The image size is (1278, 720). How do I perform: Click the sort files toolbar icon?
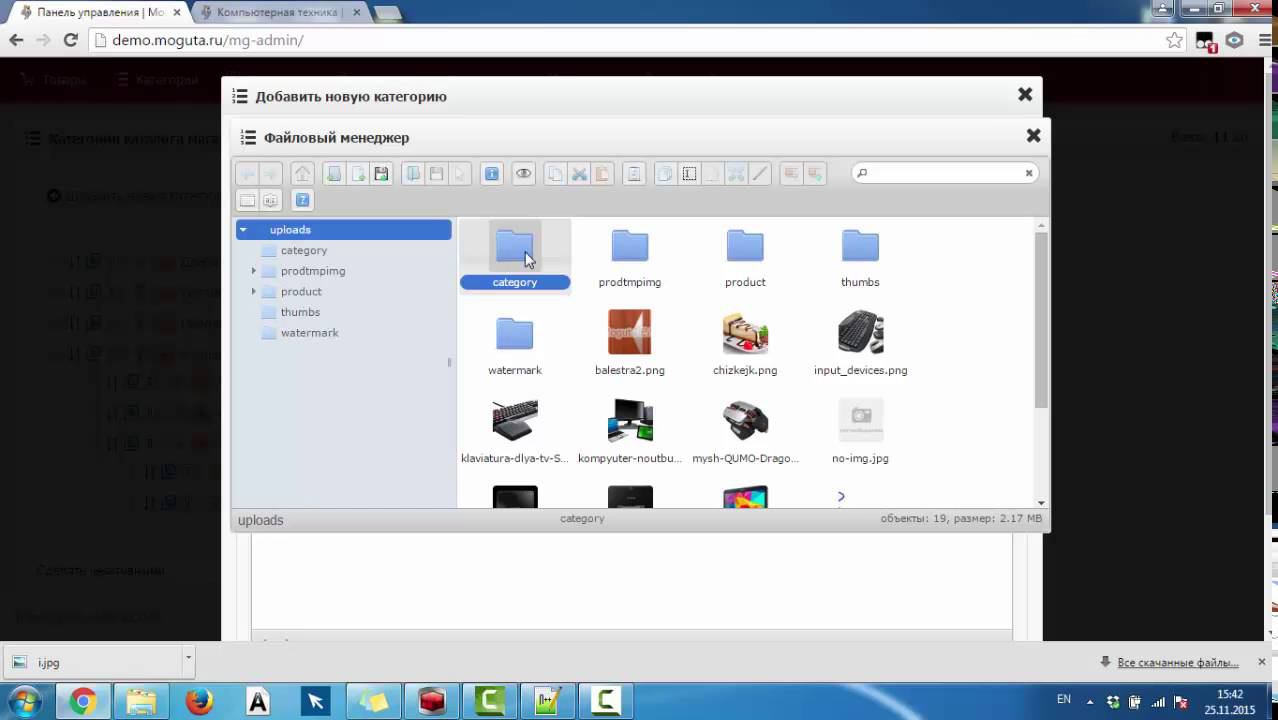tap(270, 200)
